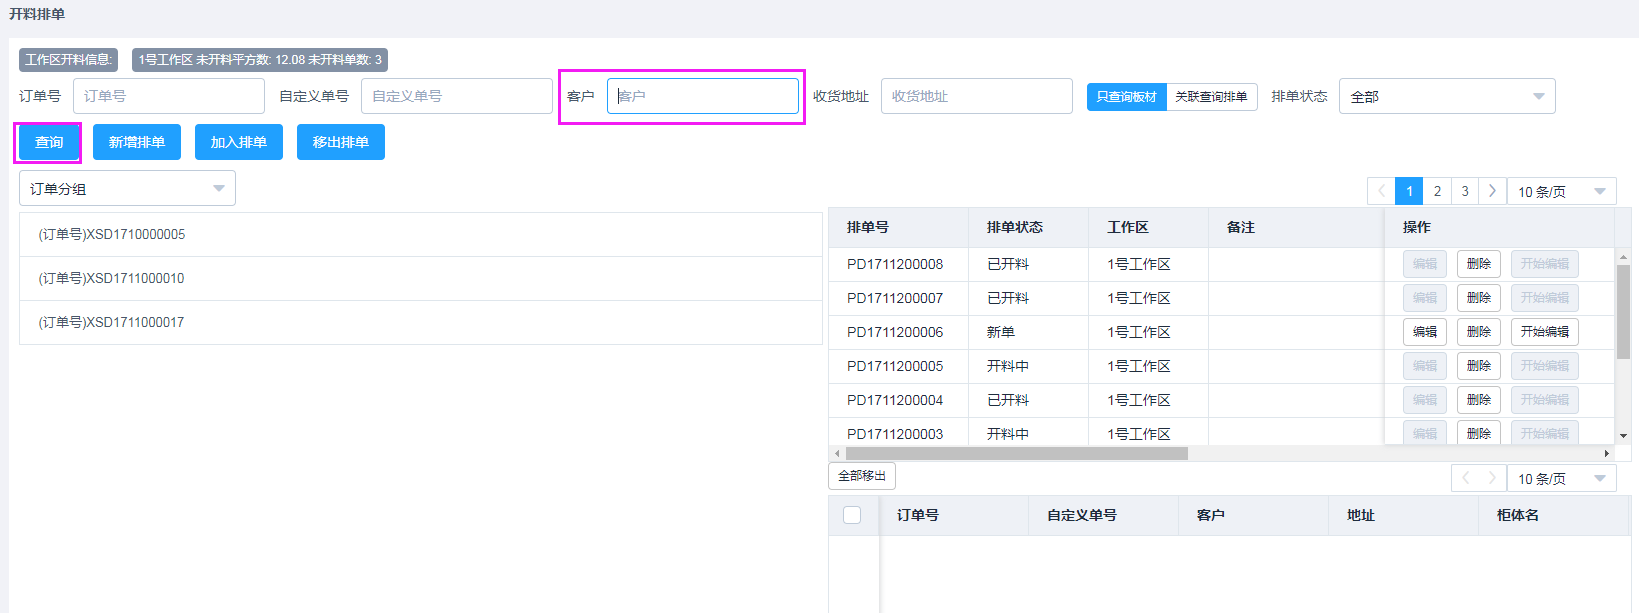
Task: Click 编辑 for schedule PD1711200006
Action: pos(1424,332)
